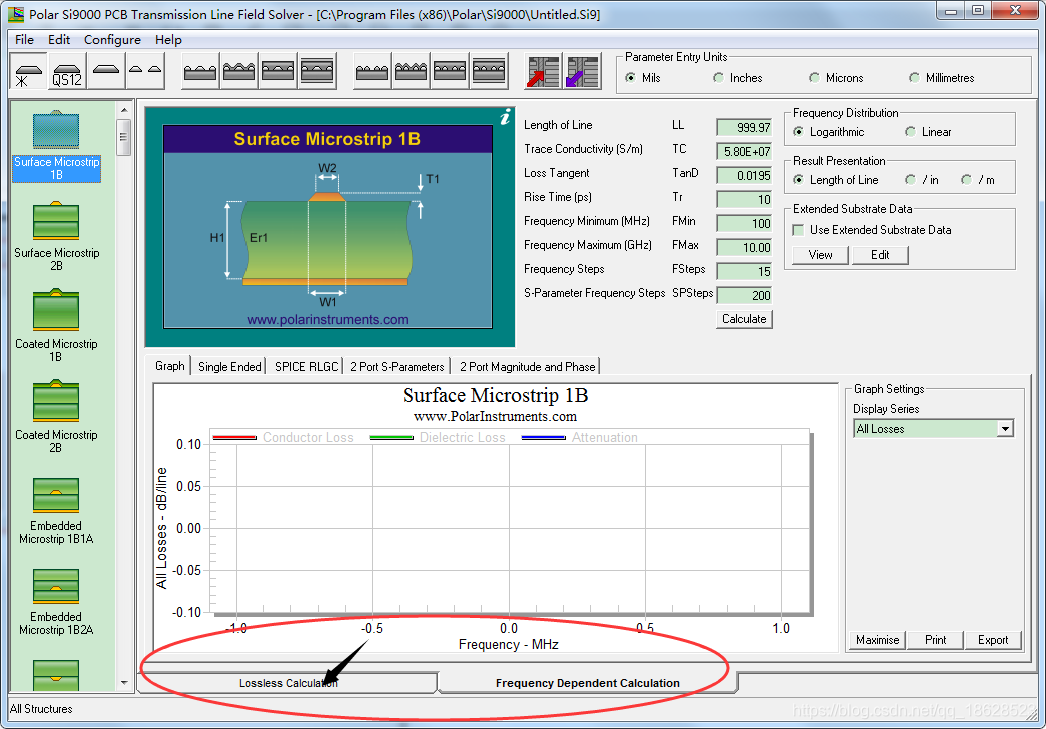Viewport: 1046px width, 729px height.
Task: Select the all-structures filter icon with asterisk
Action: tap(29, 71)
